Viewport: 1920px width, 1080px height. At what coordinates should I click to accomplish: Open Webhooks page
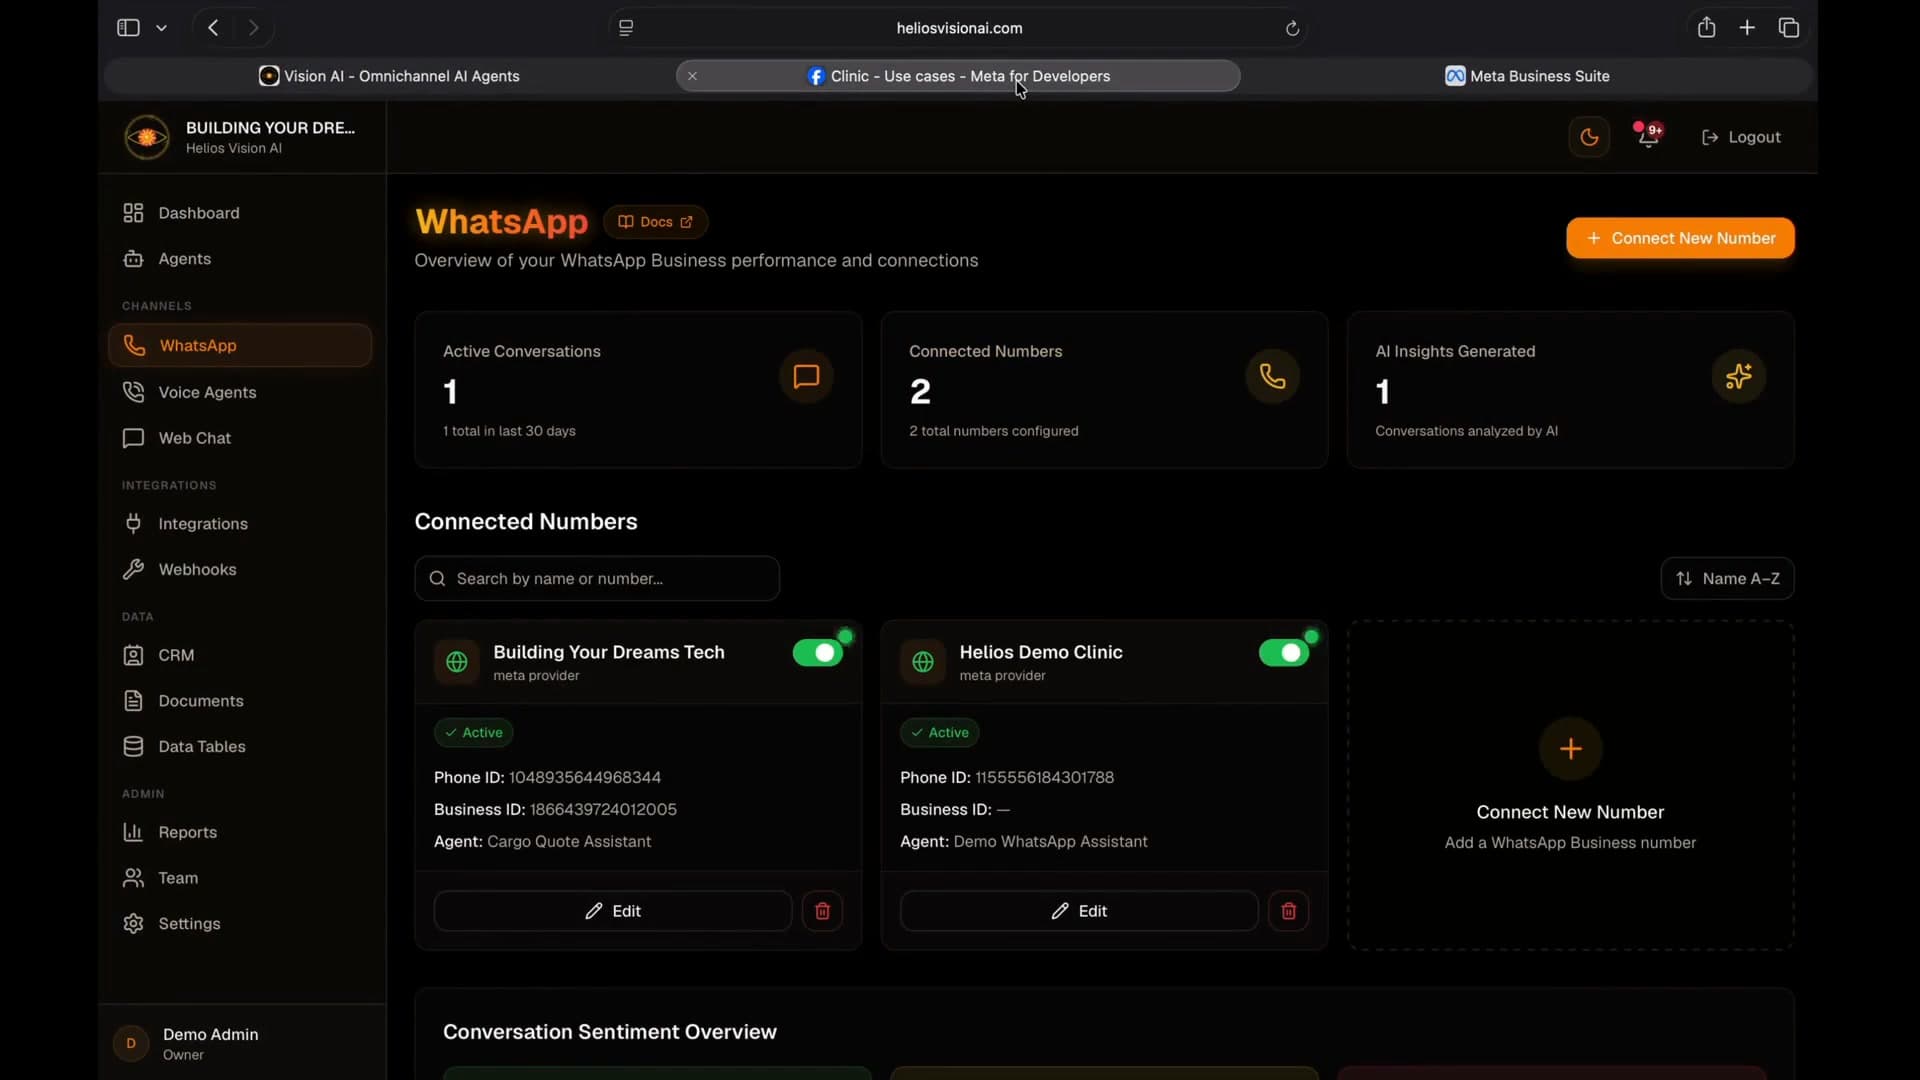point(240,570)
